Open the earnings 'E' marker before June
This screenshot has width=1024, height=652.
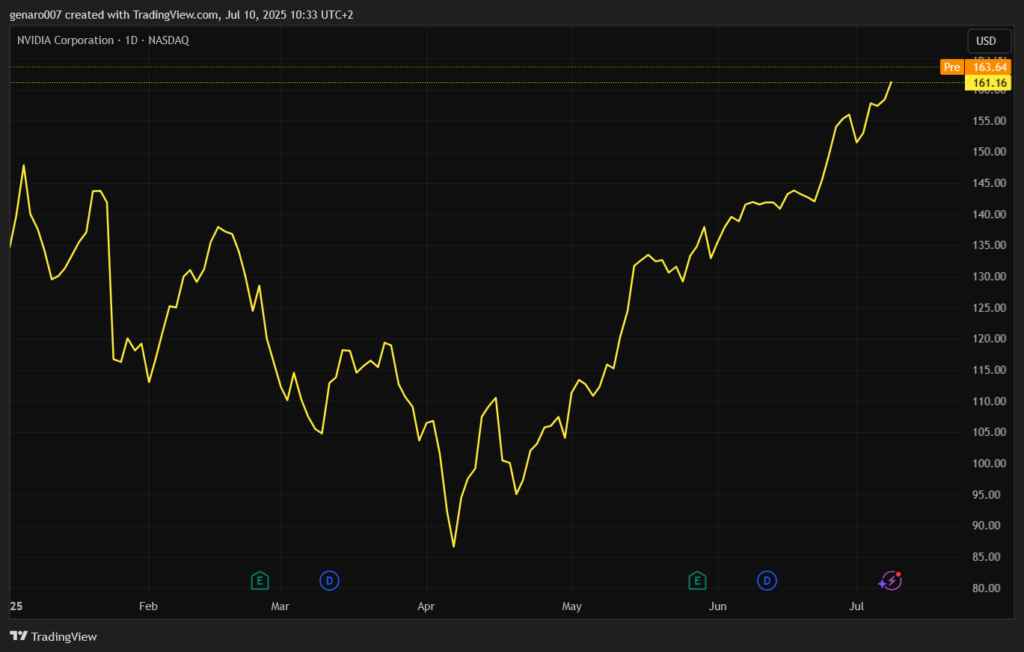tap(697, 580)
